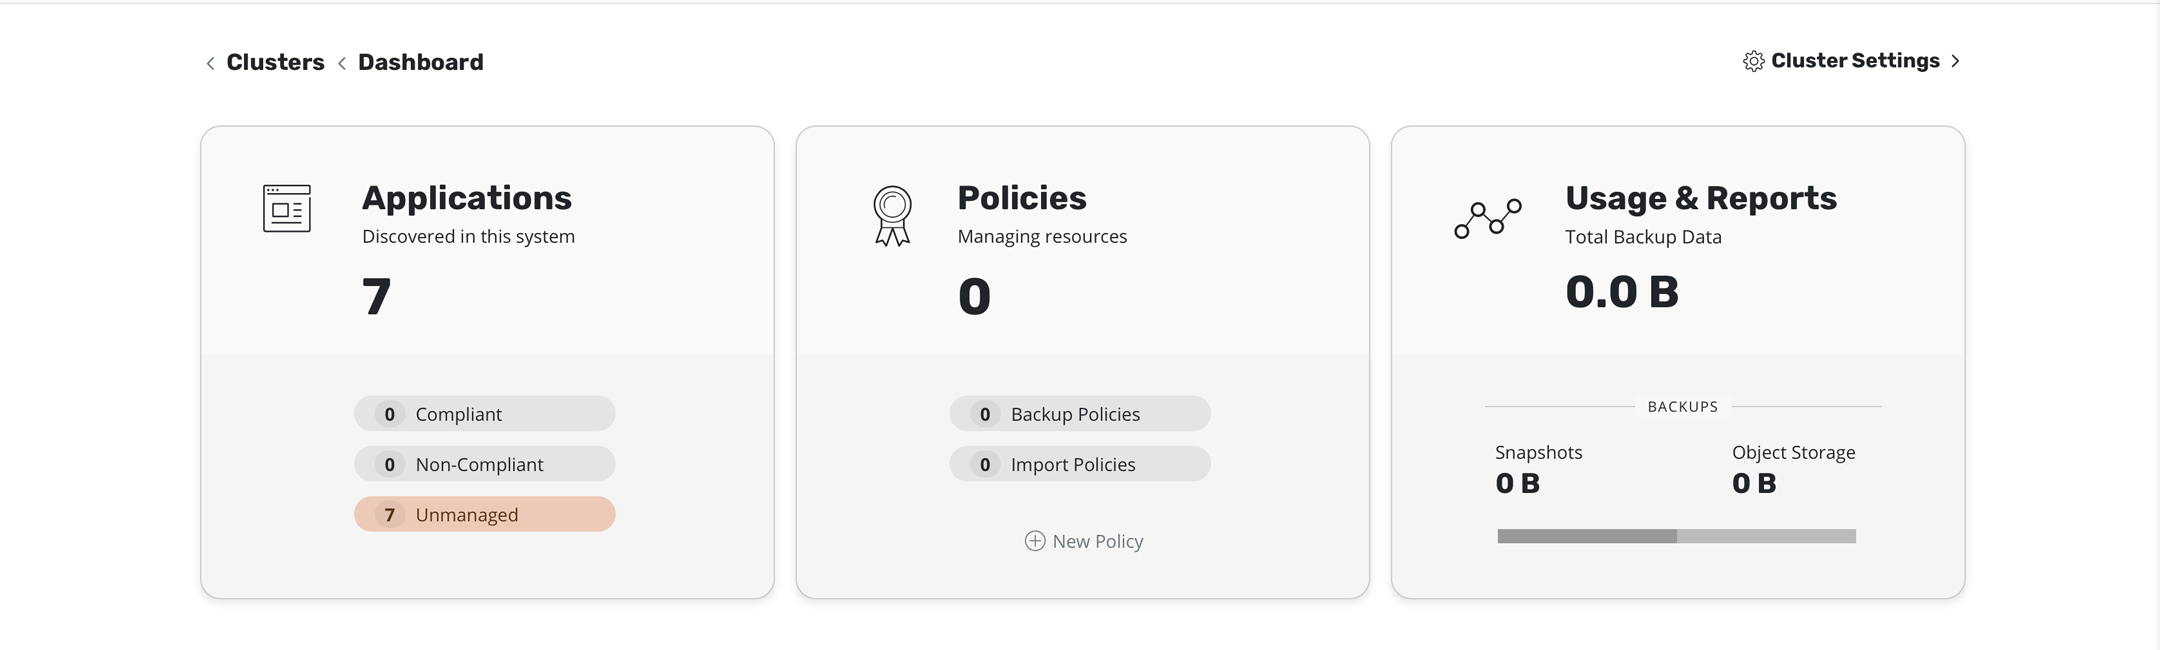This screenshot has height=650, width=2160.
Task: Show Non-Compliant applications
Action: [485, 464]
